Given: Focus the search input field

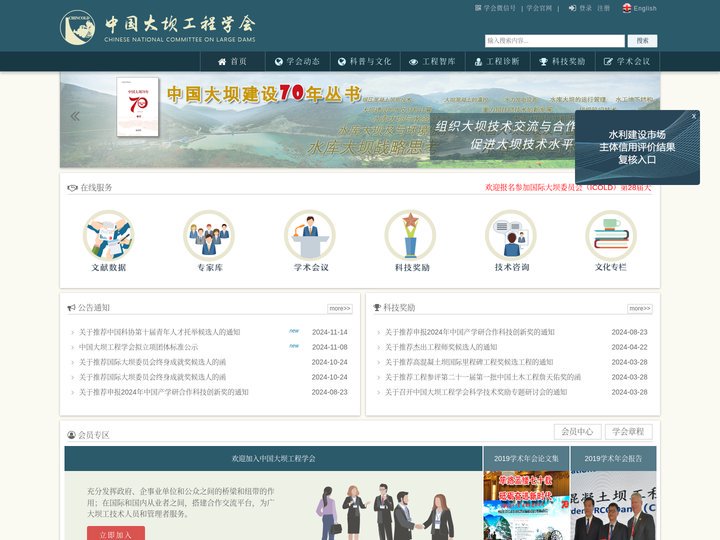Looking at the screenshot, I should [x=555, y=41].
